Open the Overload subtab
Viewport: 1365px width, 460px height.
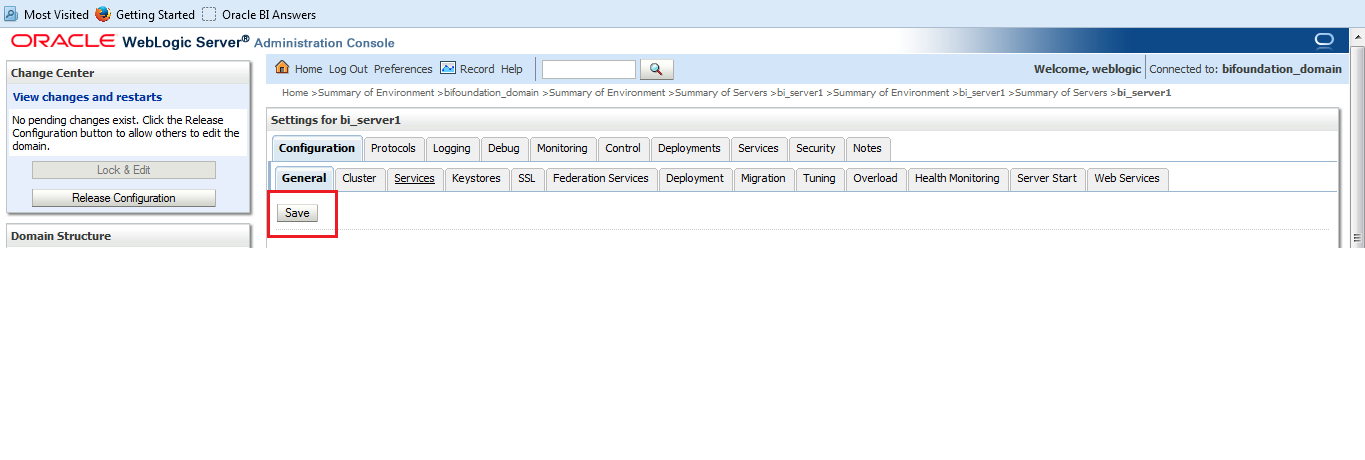point(875,178)
